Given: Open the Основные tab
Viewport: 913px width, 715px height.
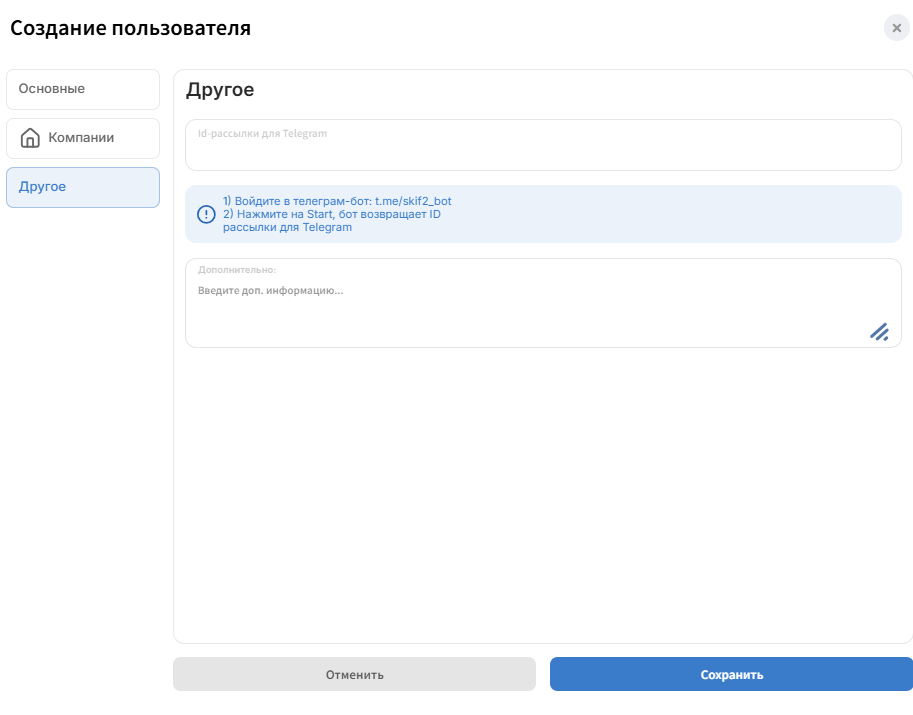Looking at the screenshot, I should pyautogui.click(x=83, y=89).
